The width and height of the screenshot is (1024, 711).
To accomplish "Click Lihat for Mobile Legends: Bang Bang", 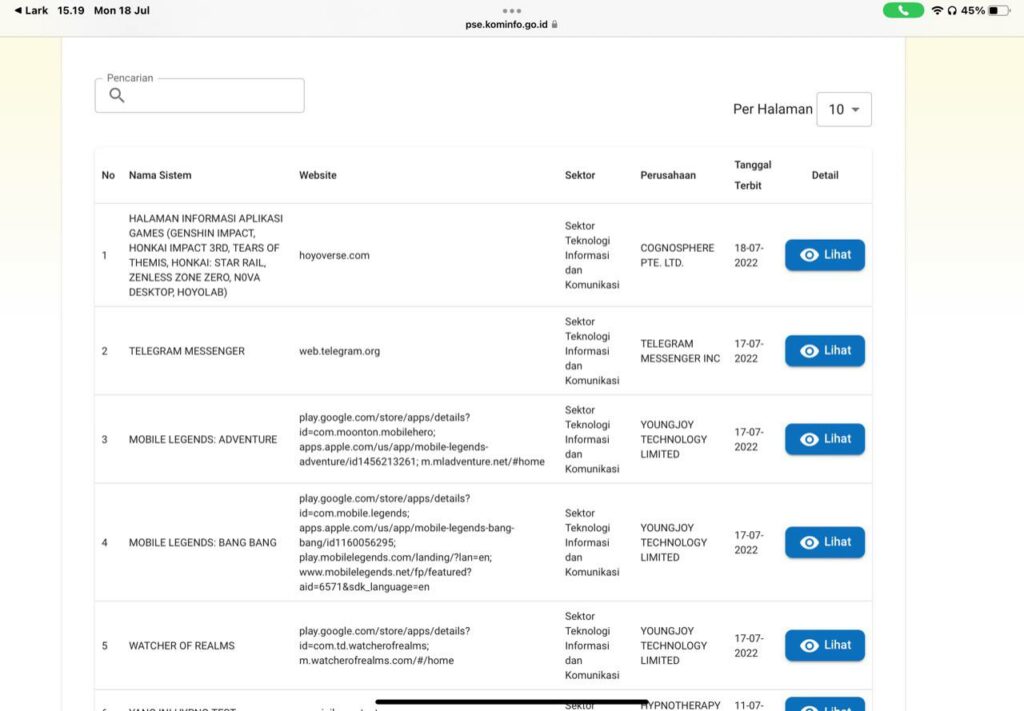I will 825,542.
